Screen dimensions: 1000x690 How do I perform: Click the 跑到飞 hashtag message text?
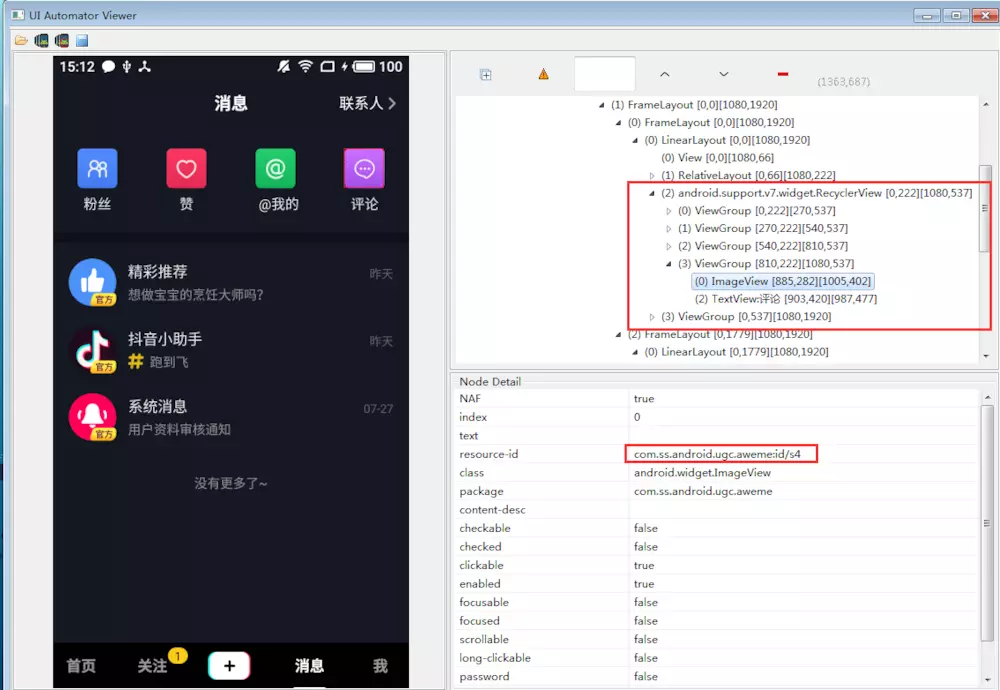coord(169,362)
